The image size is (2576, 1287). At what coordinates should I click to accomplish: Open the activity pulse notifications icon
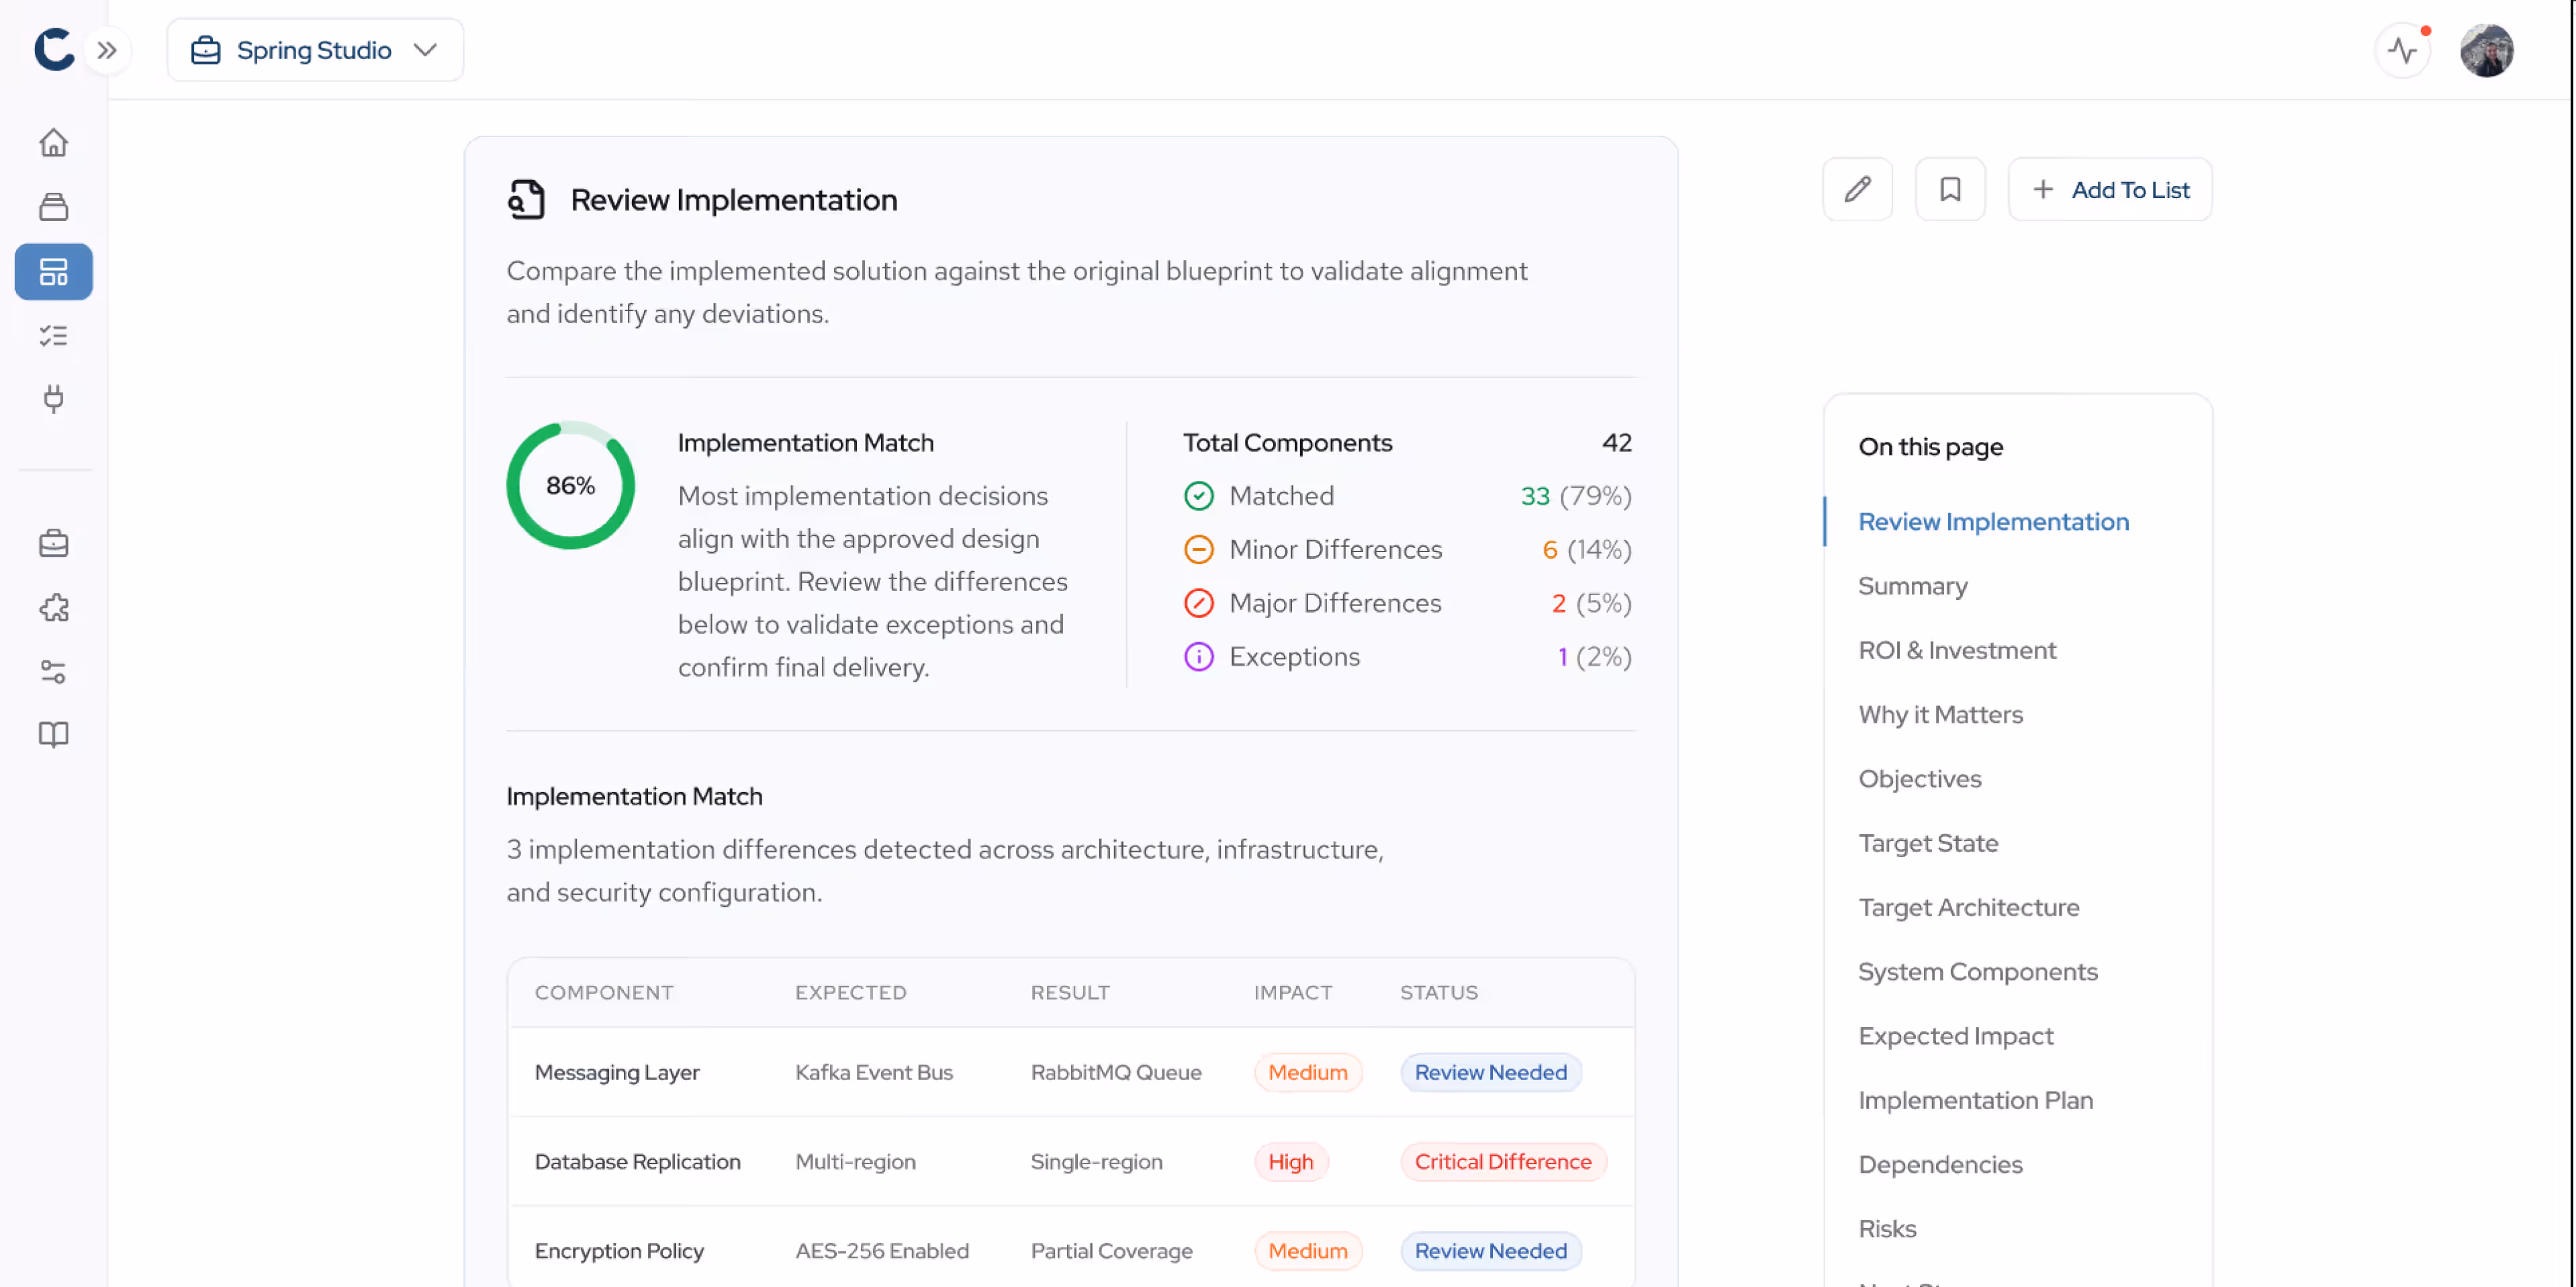(2402, 50)
